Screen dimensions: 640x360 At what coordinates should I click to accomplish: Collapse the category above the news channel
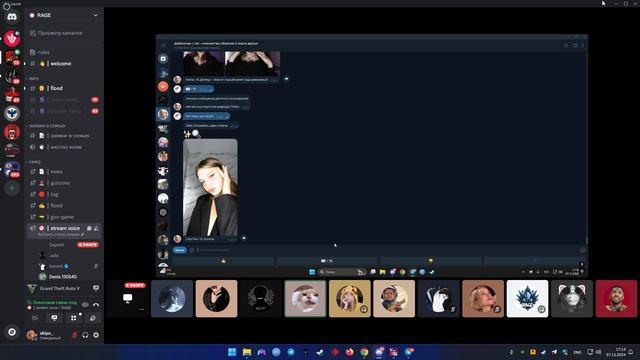(34, 162)
